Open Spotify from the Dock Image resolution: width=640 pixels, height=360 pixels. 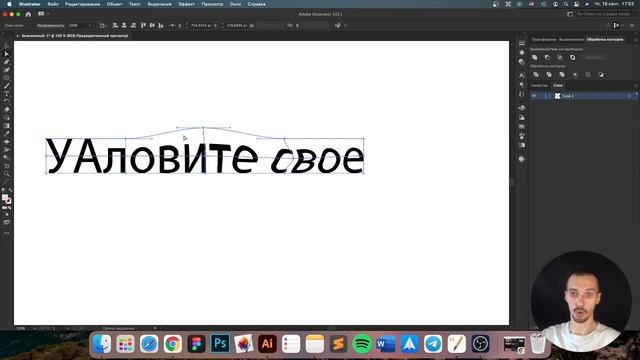(x=362, y=344)
